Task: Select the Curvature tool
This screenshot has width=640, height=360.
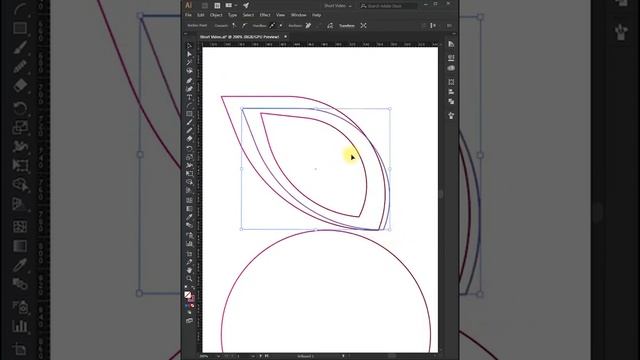Action: [189, 89]
